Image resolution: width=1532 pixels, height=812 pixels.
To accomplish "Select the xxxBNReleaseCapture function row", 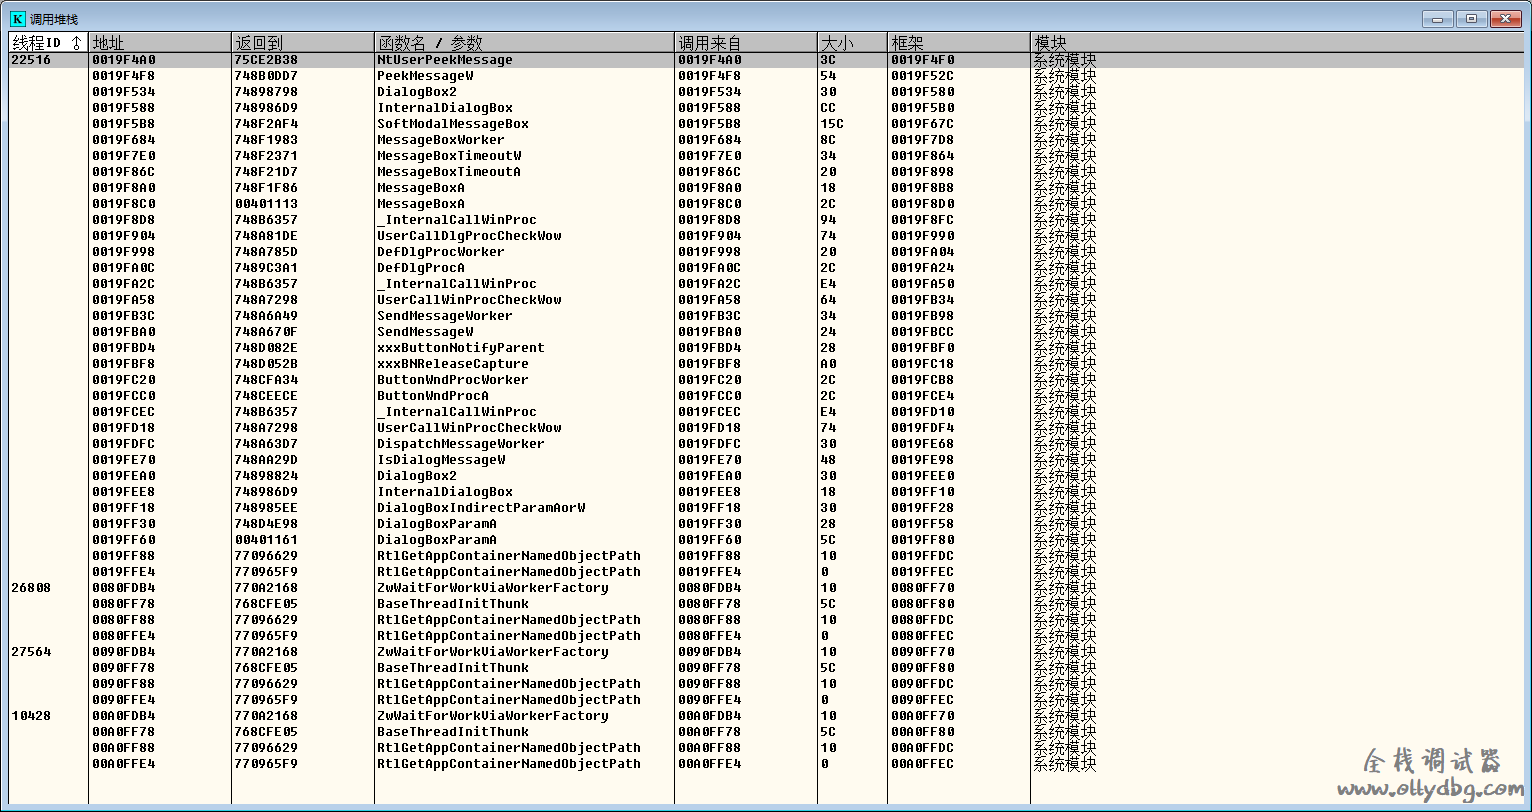I will click(x=453, y=364).
